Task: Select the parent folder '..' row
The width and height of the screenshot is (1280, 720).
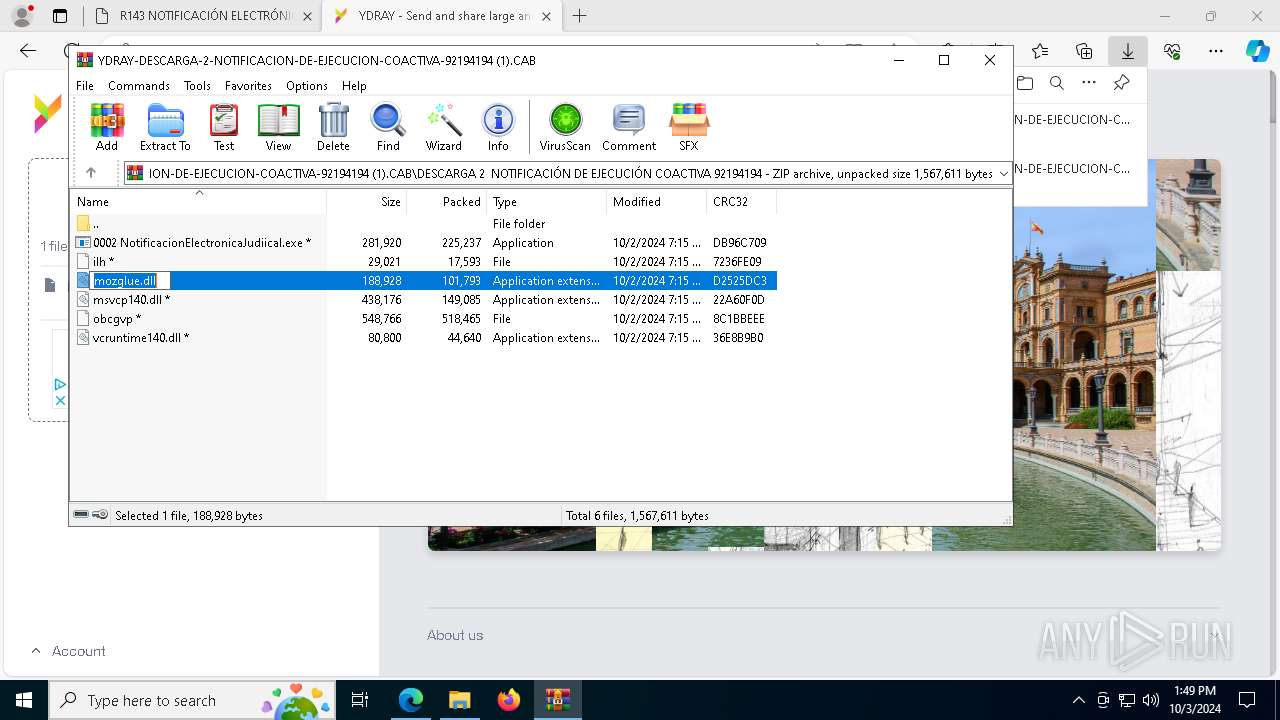Action: (423, 224)
